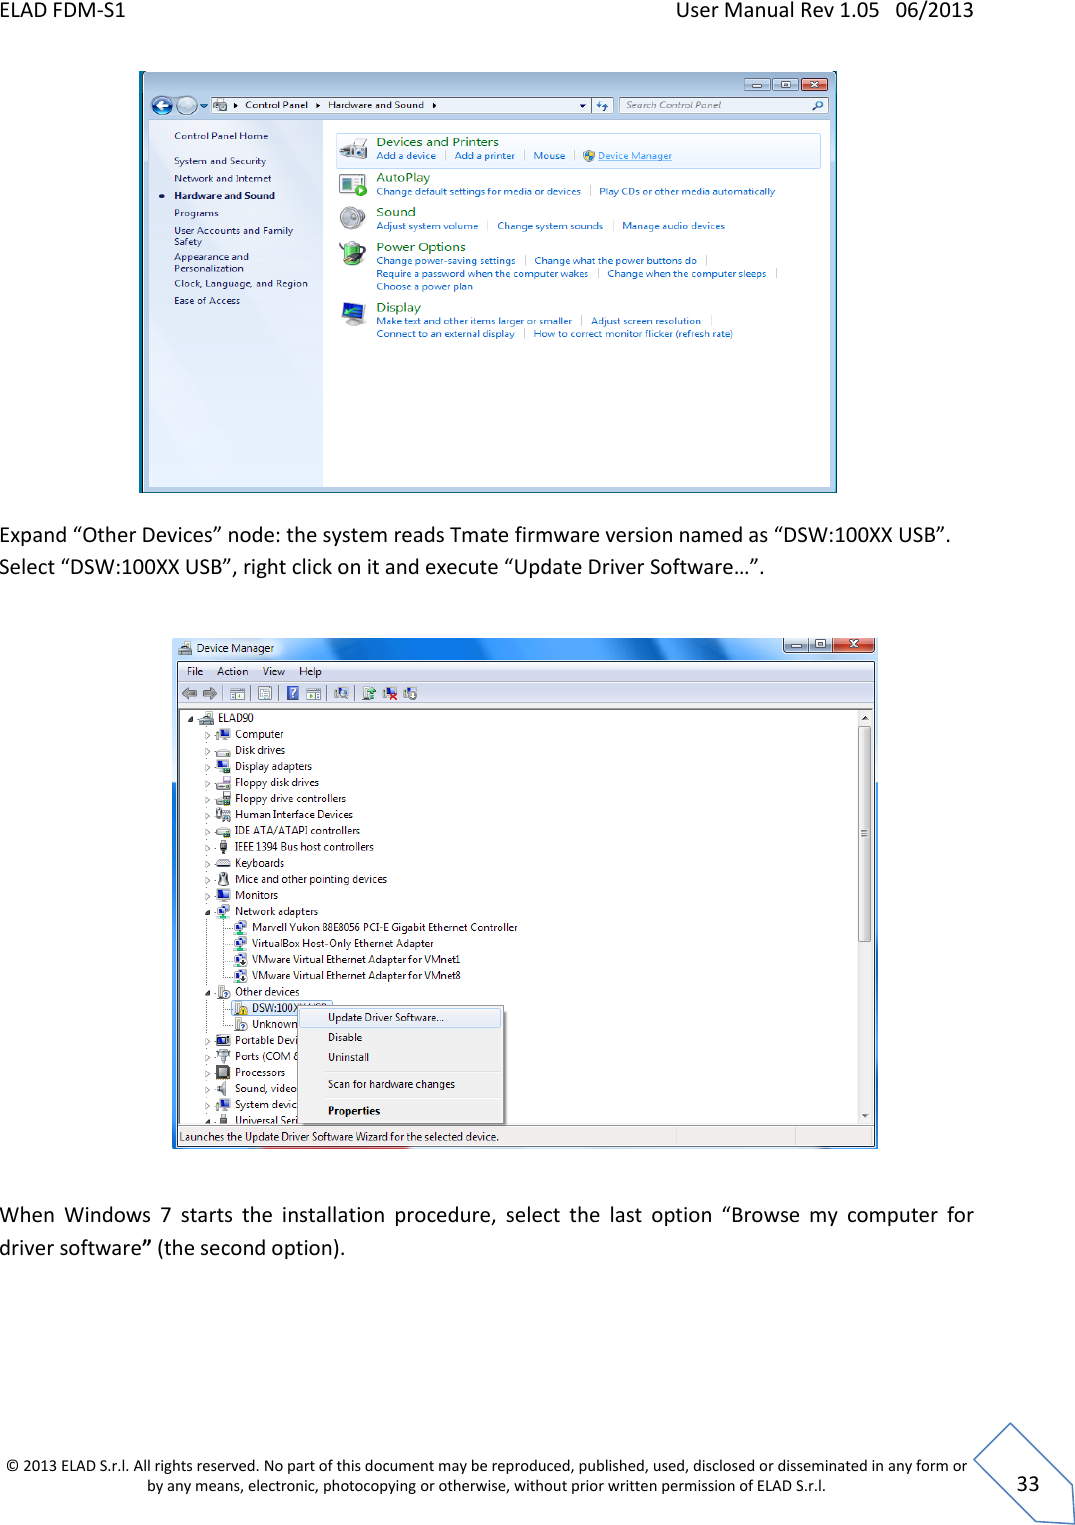The height and width of the screenshot is (1525, 1075).
Task: Click the Keyboards device icon
Action: point(224,863)
